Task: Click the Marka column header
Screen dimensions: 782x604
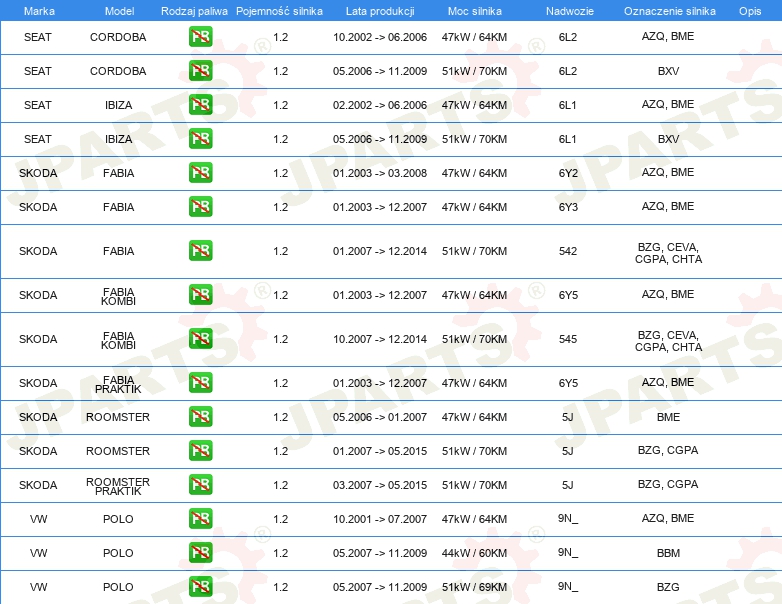Action: click(39, 11)
